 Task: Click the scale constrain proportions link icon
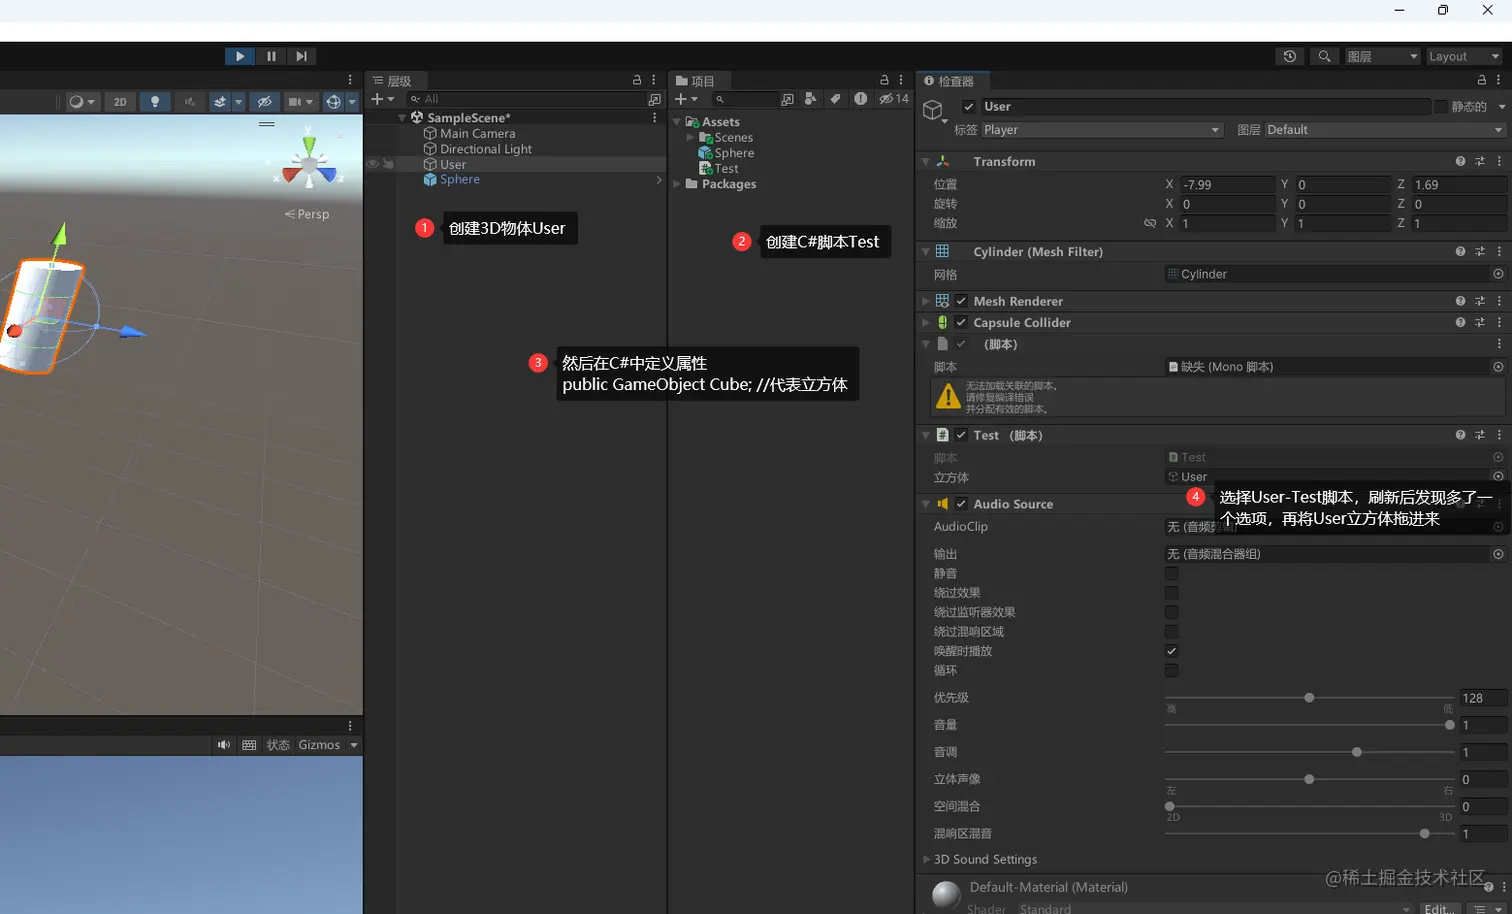tap(1150, 223)
